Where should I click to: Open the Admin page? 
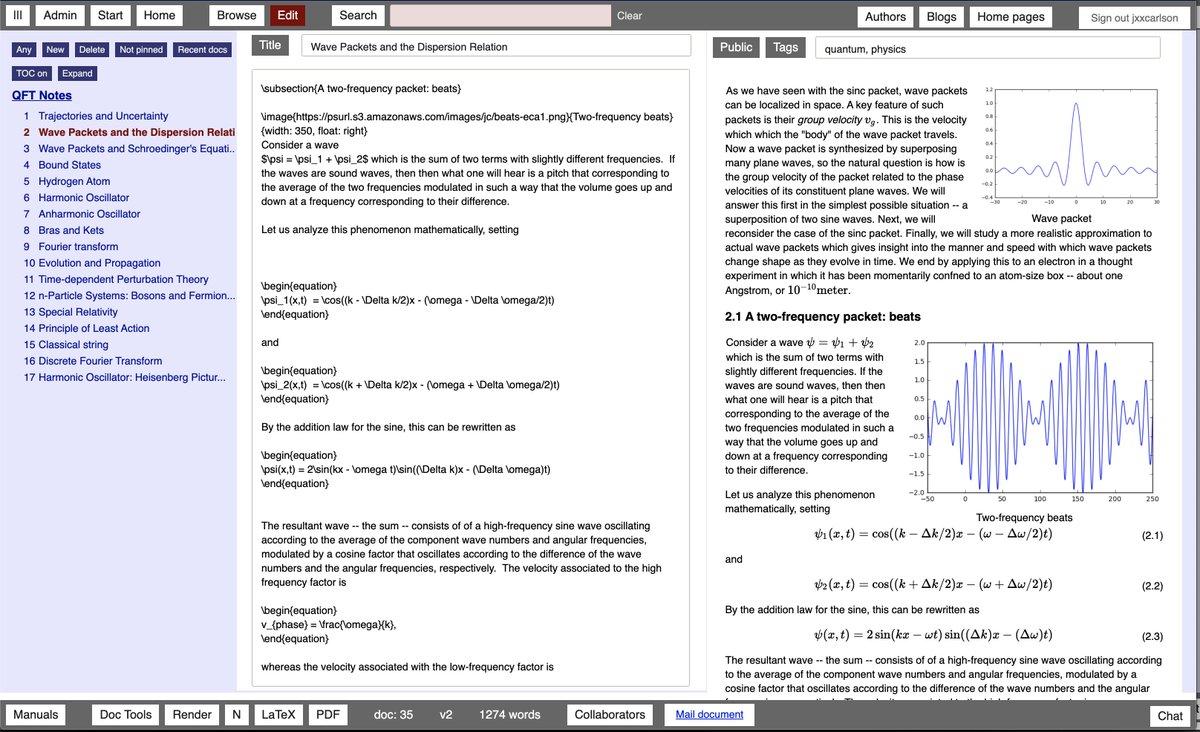pos(60,15)
